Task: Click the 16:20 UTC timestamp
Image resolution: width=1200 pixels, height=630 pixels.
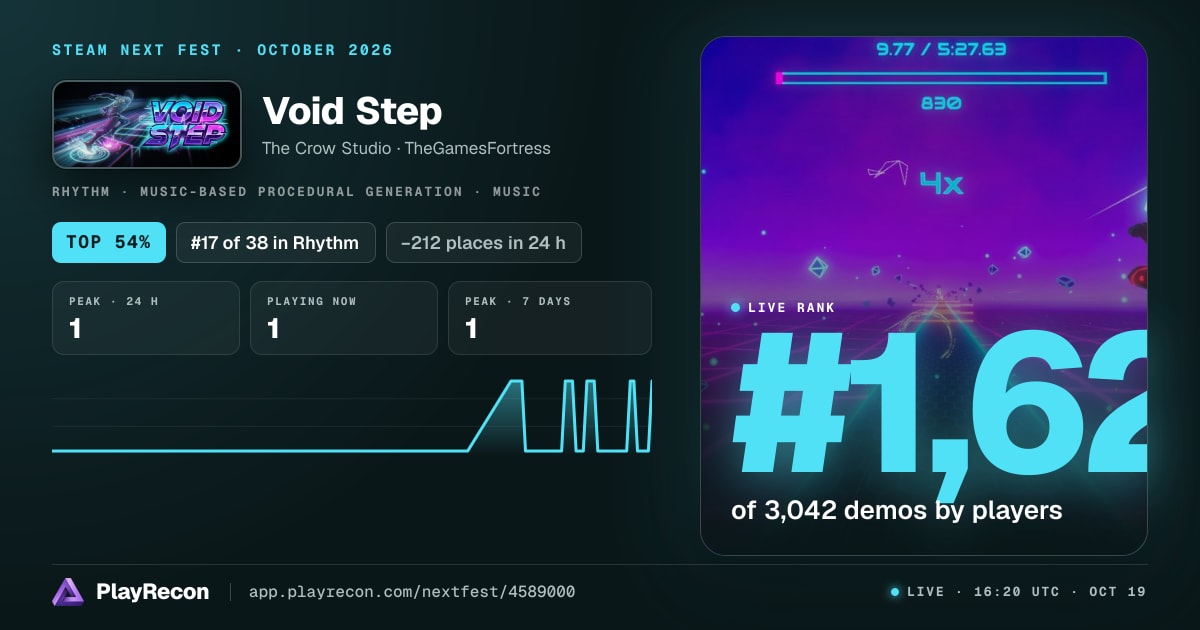Action: [x=1016, y=592]
